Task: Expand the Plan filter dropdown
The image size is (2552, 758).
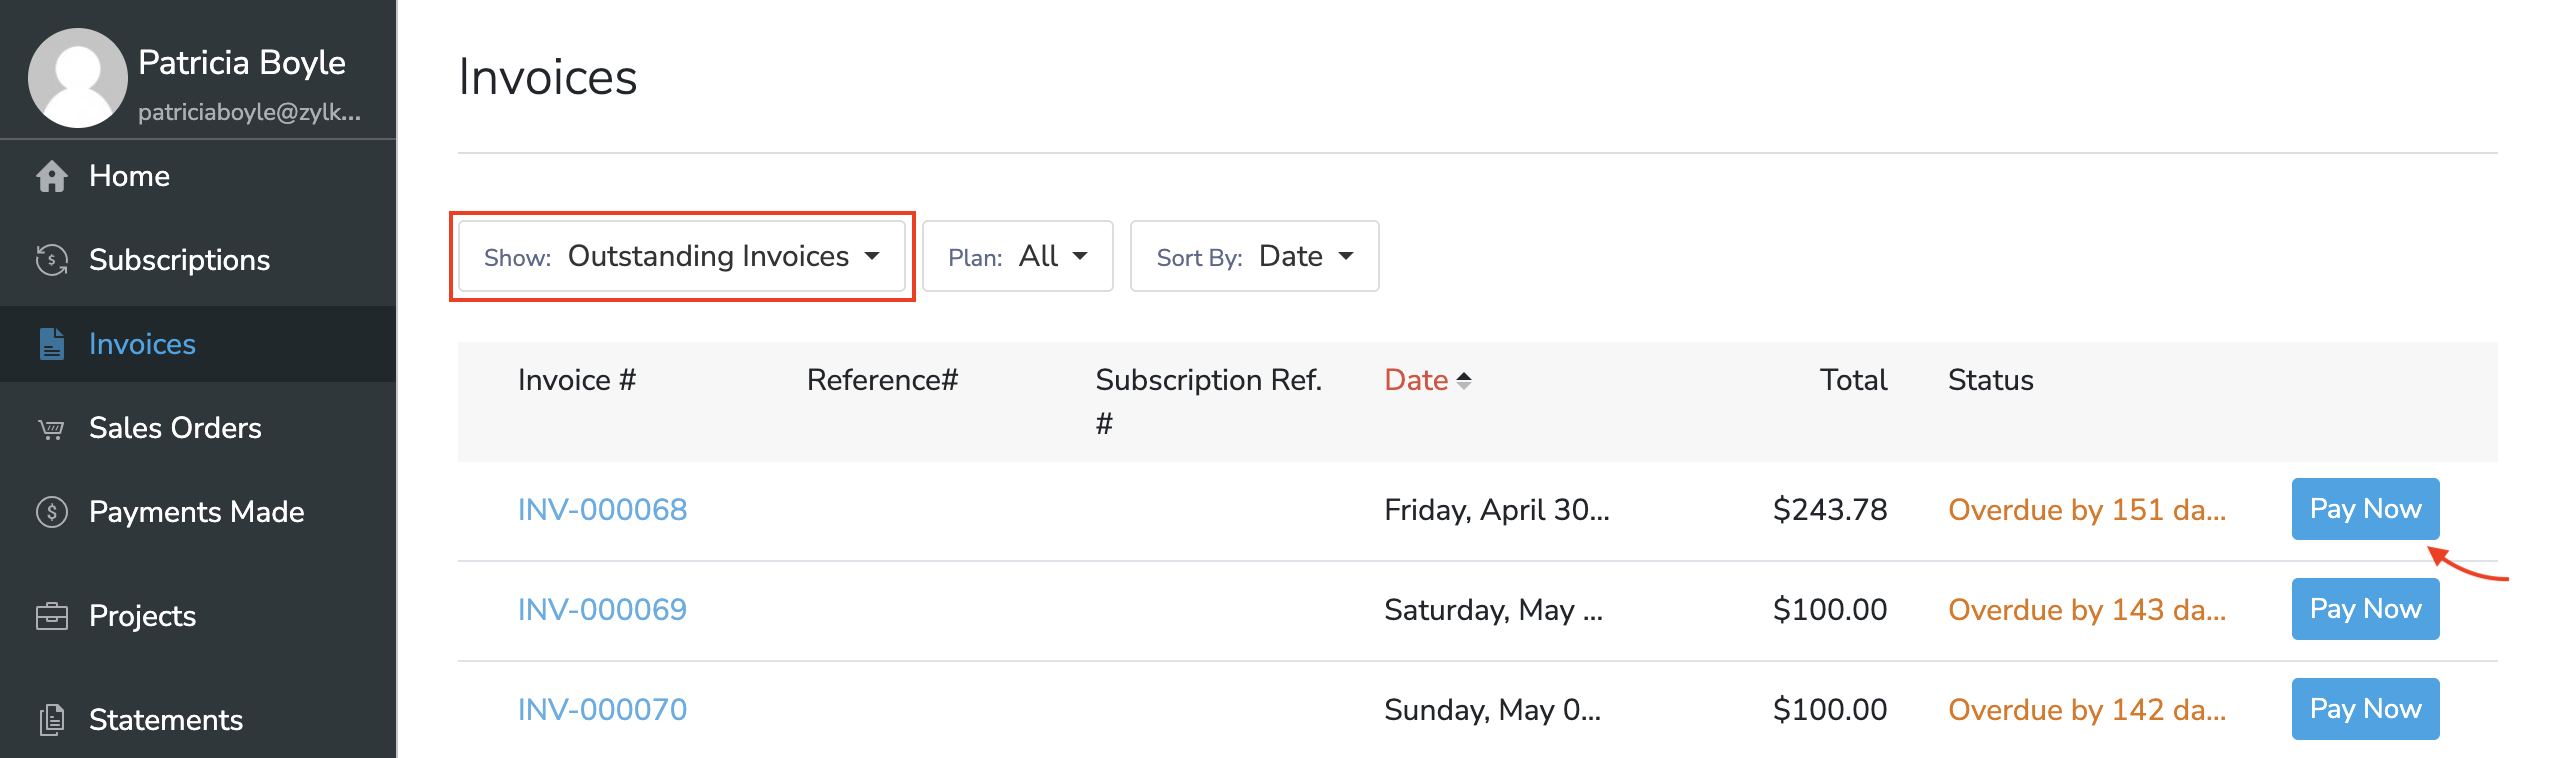Action: point(1017,257)
